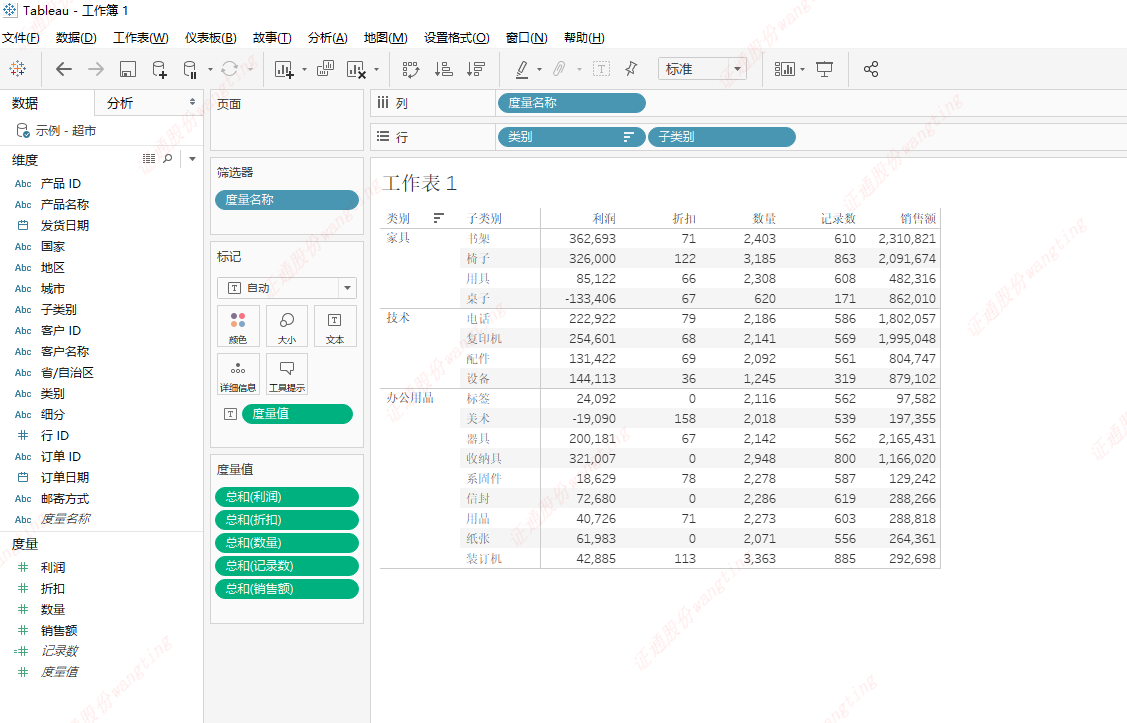The width and height of the screenshot is (1127, 723).
Task: Click the 文本 marks button
Action: (335, 326)
